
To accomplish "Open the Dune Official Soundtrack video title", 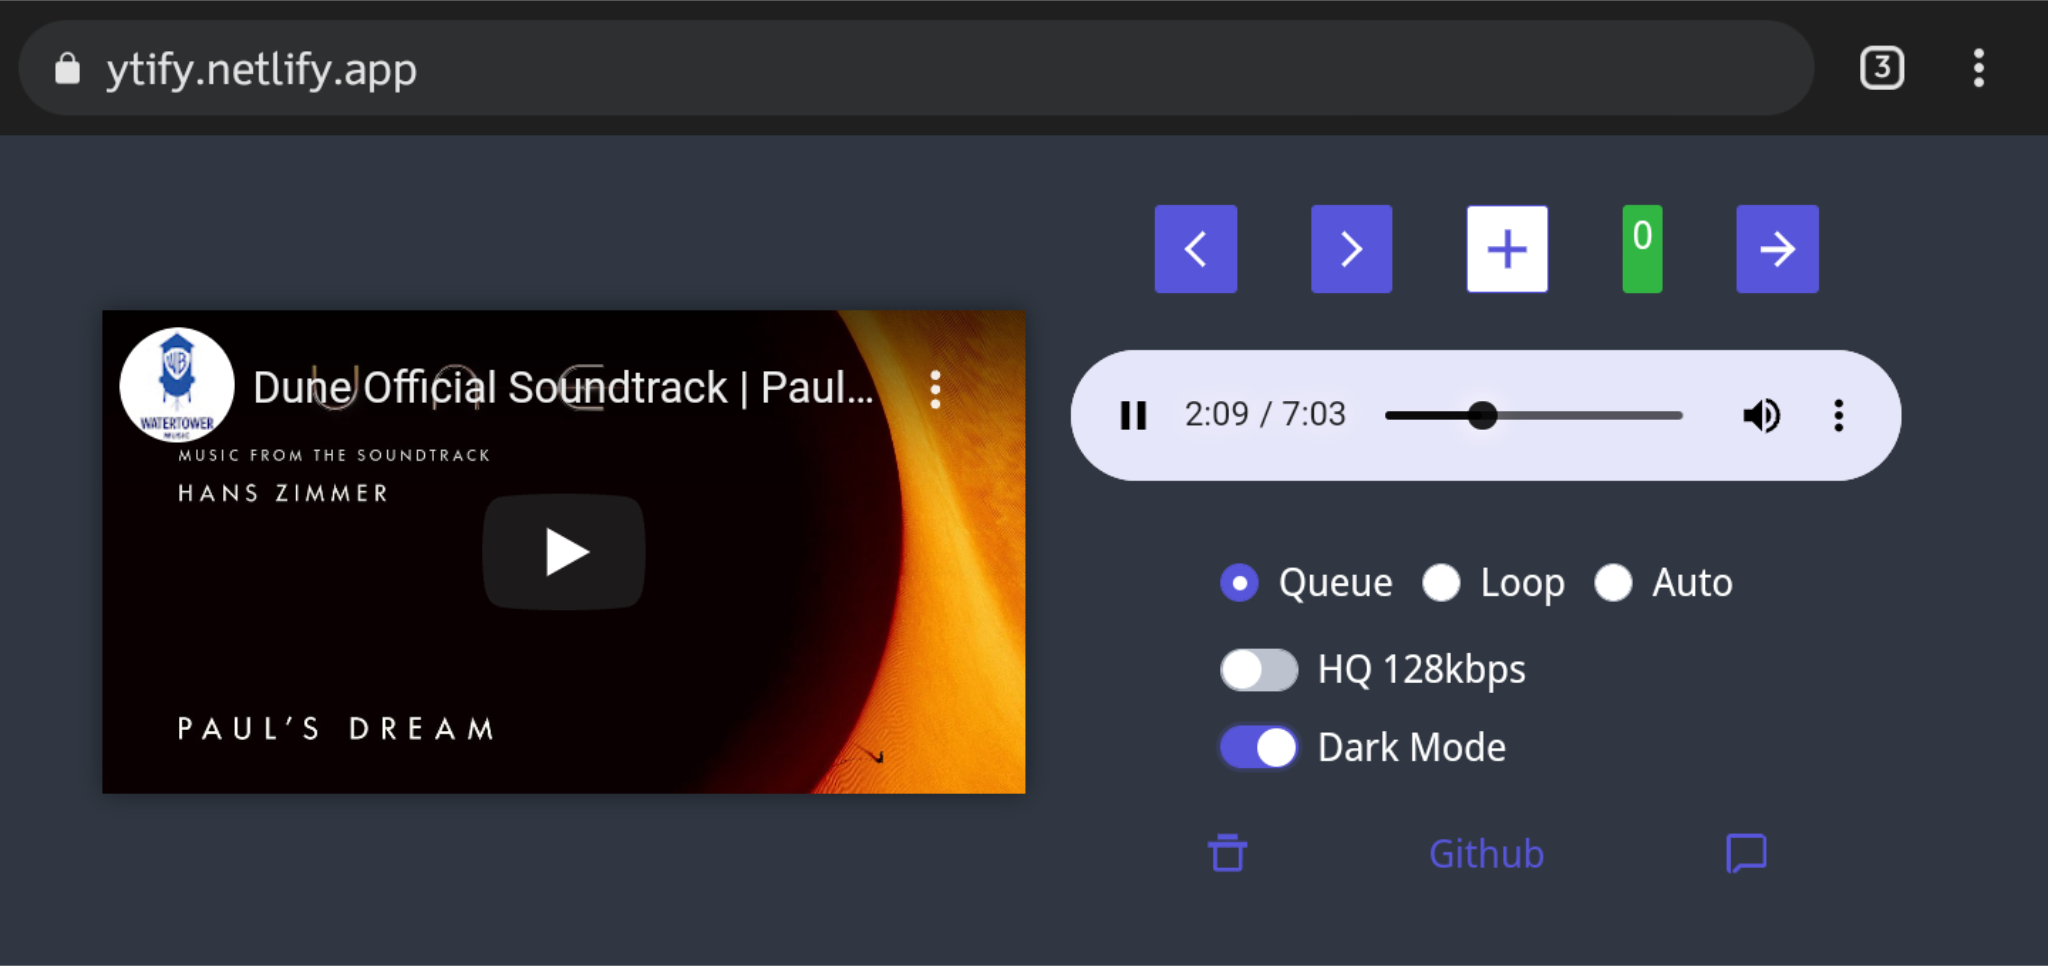I will [563, 388].
